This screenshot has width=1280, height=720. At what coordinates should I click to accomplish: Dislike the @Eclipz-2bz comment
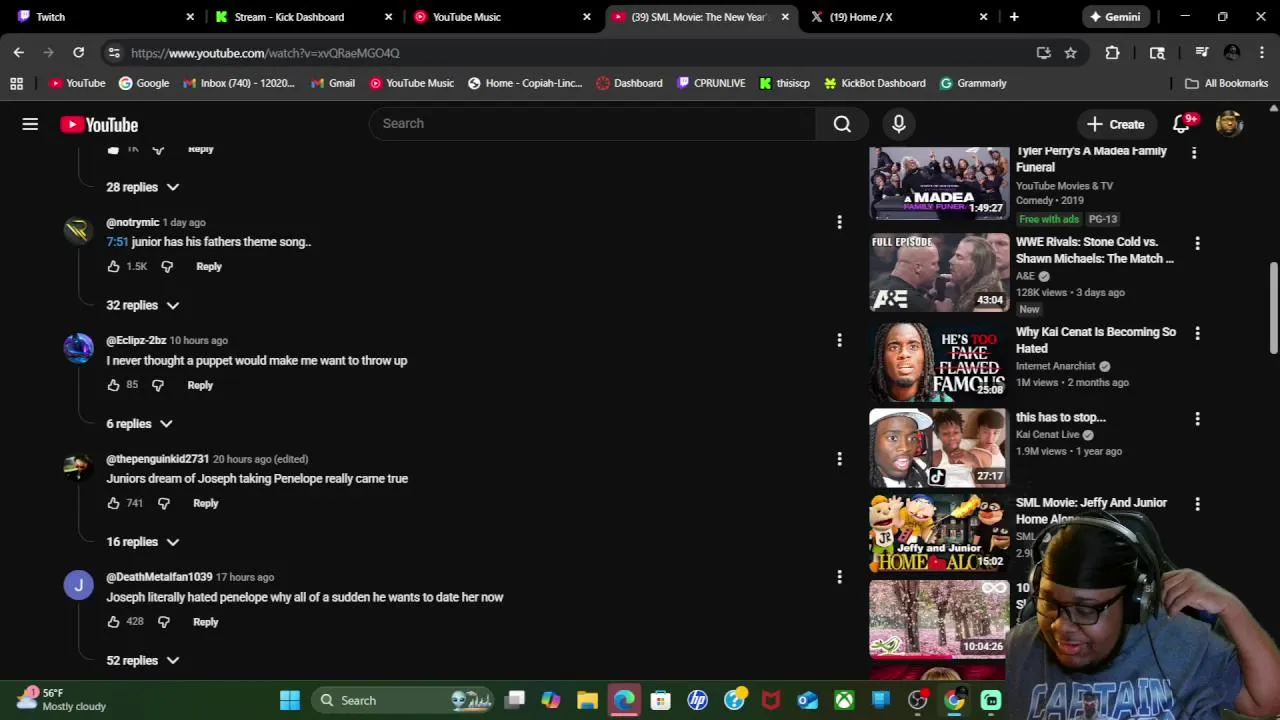click(x=158, y=385)
